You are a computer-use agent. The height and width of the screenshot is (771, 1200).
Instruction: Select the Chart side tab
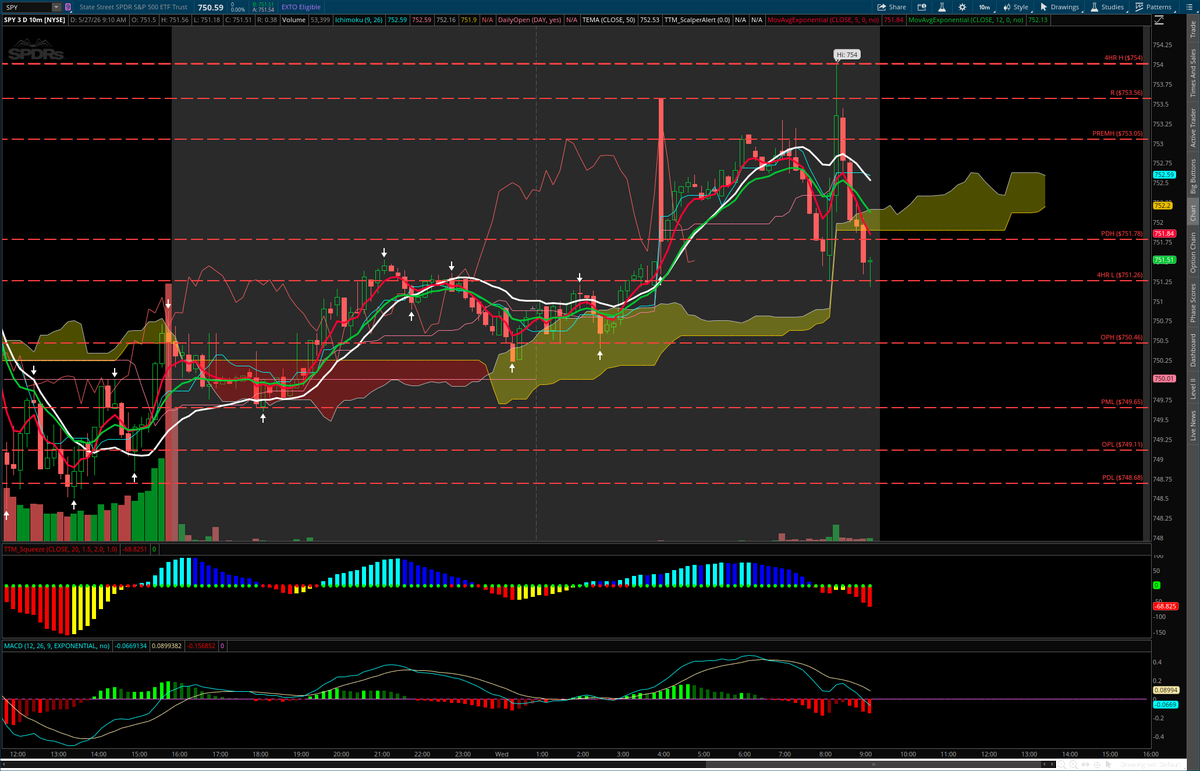(x=1191, y=211)
